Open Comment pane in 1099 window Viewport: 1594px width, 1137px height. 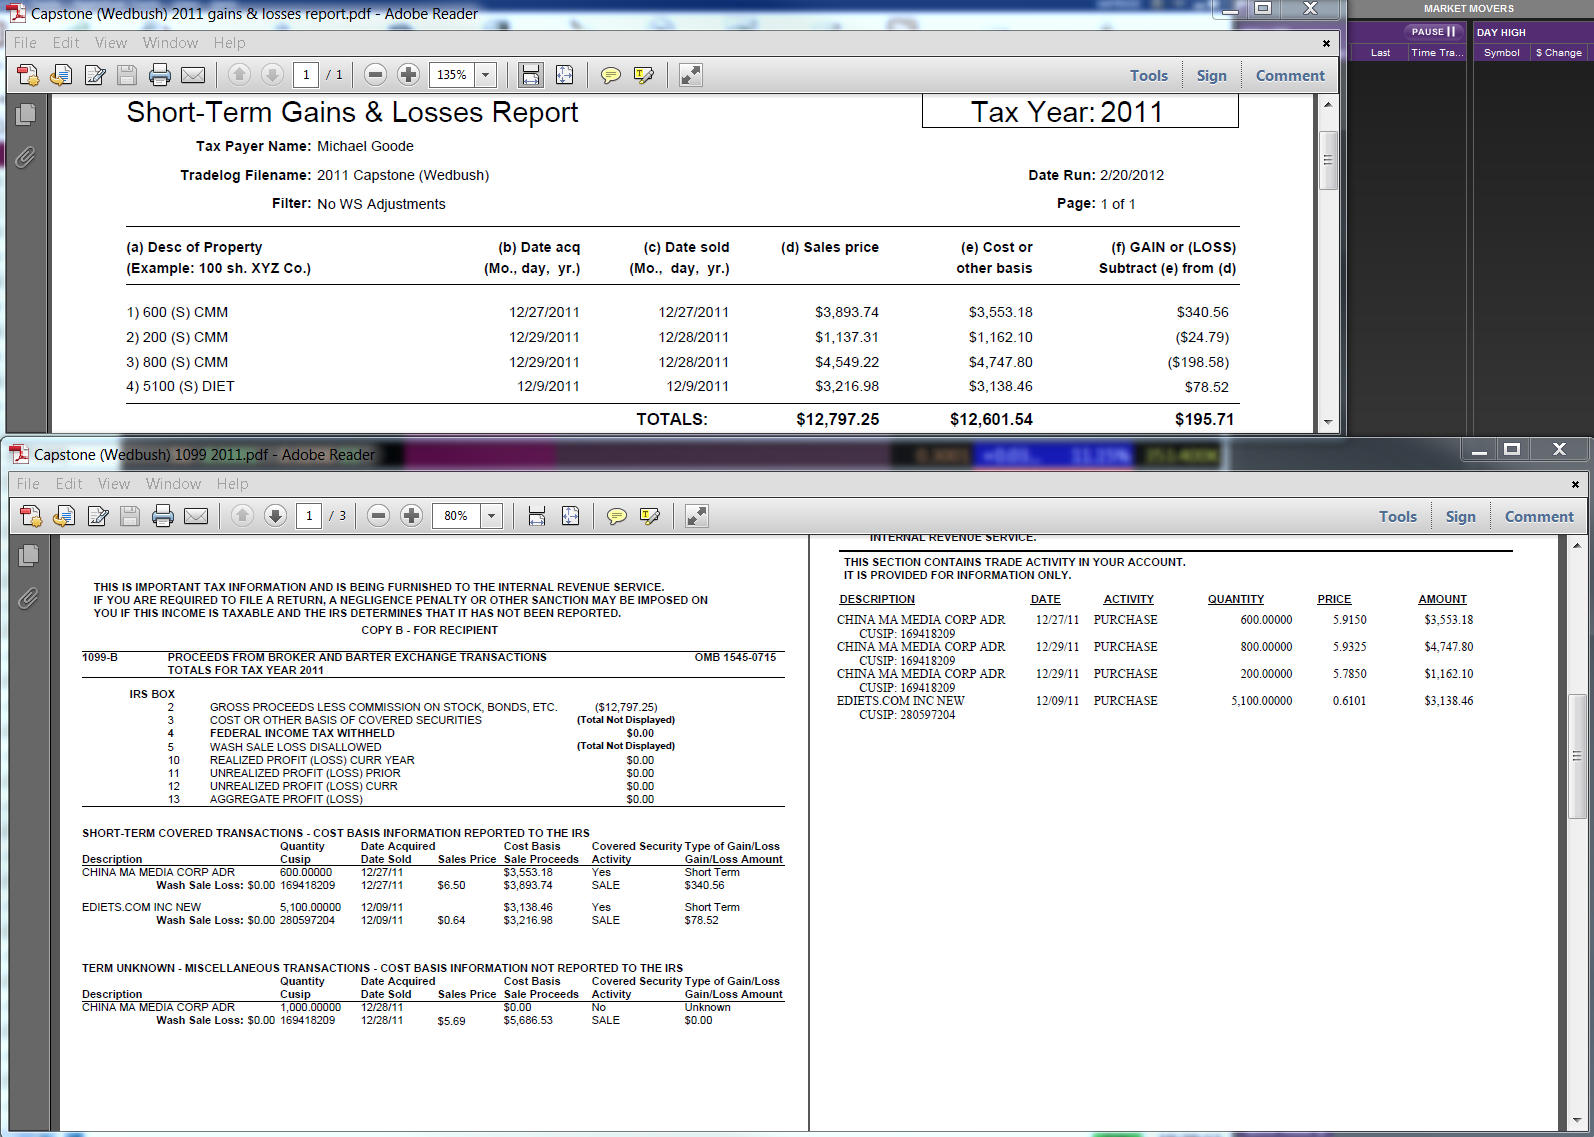coord(1538,517)
